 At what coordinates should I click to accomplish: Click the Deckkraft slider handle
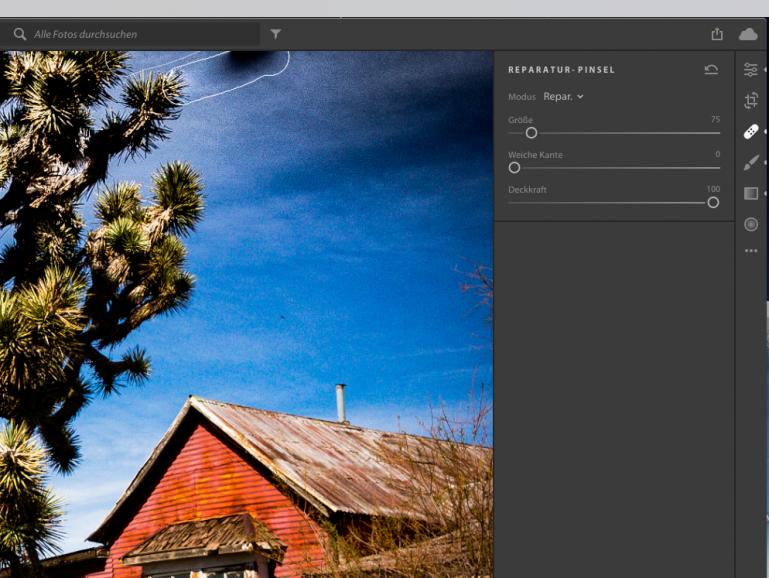pos(713,202)
